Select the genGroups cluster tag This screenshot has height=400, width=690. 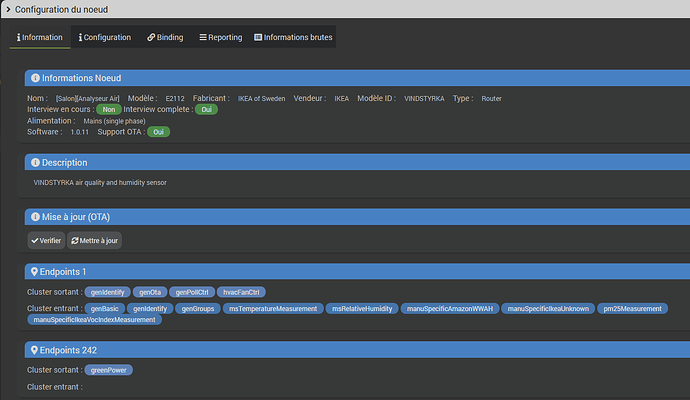[x=198, y=308]
